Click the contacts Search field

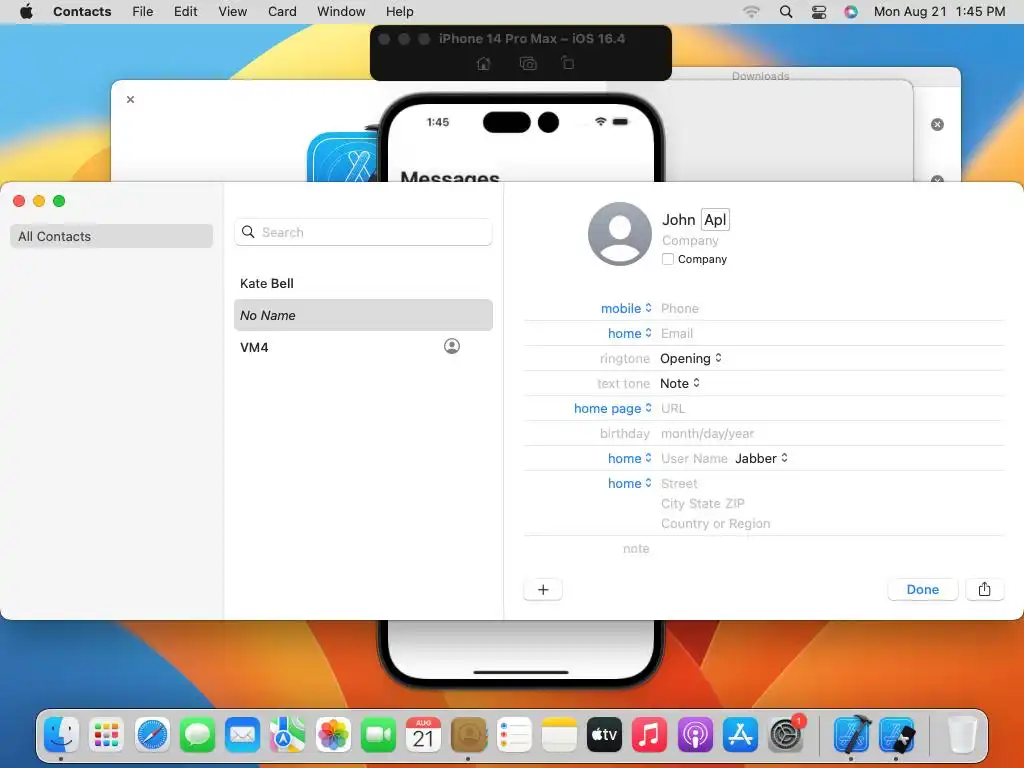click(363, 232)
